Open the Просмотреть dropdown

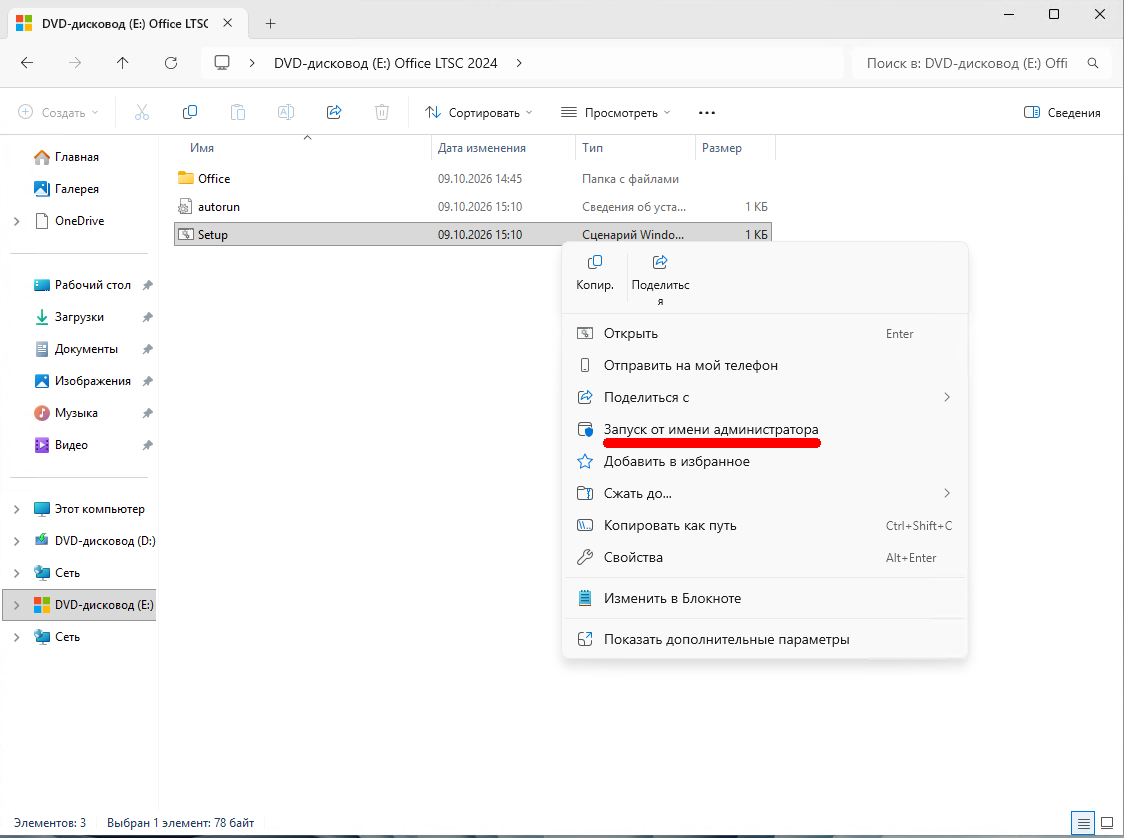[615, 113]
